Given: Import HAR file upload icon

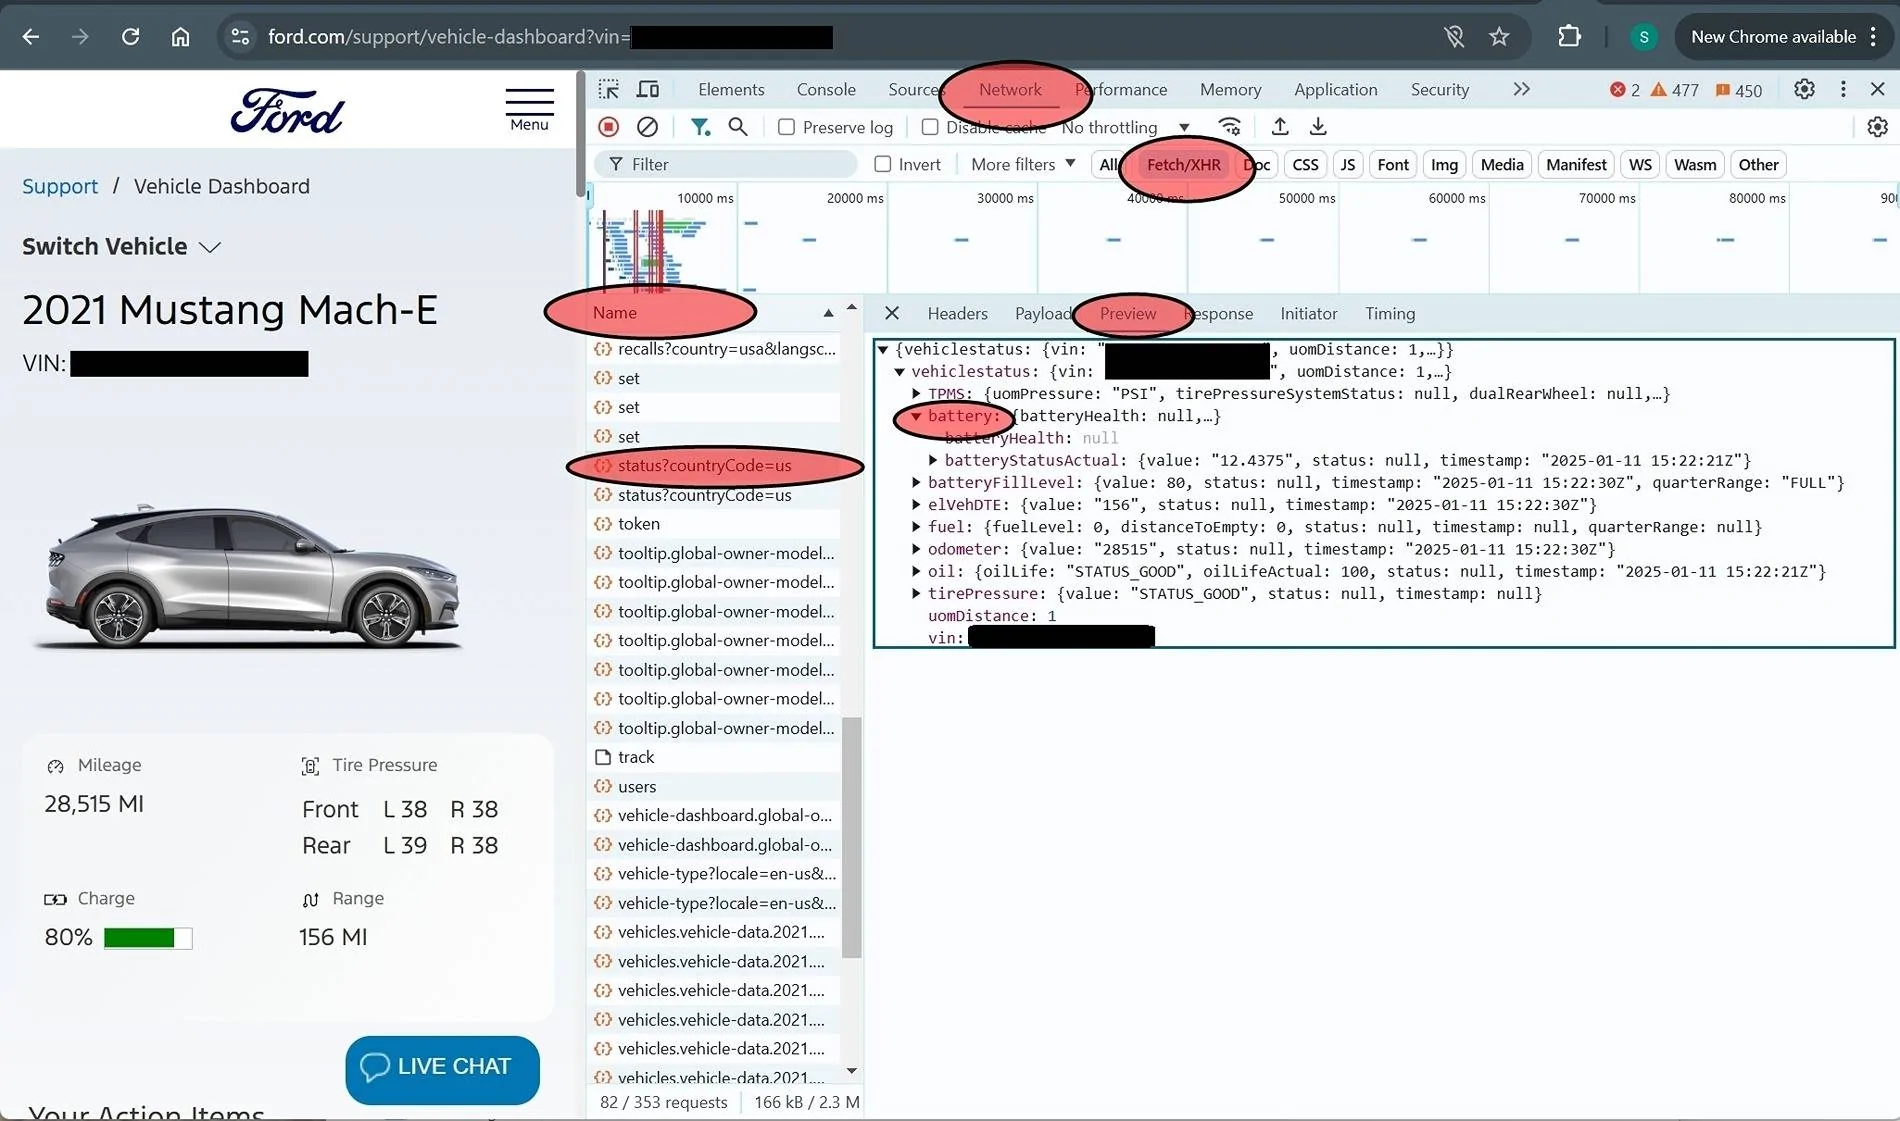Looking at the screenshot, I should [x=1280, y=127].
